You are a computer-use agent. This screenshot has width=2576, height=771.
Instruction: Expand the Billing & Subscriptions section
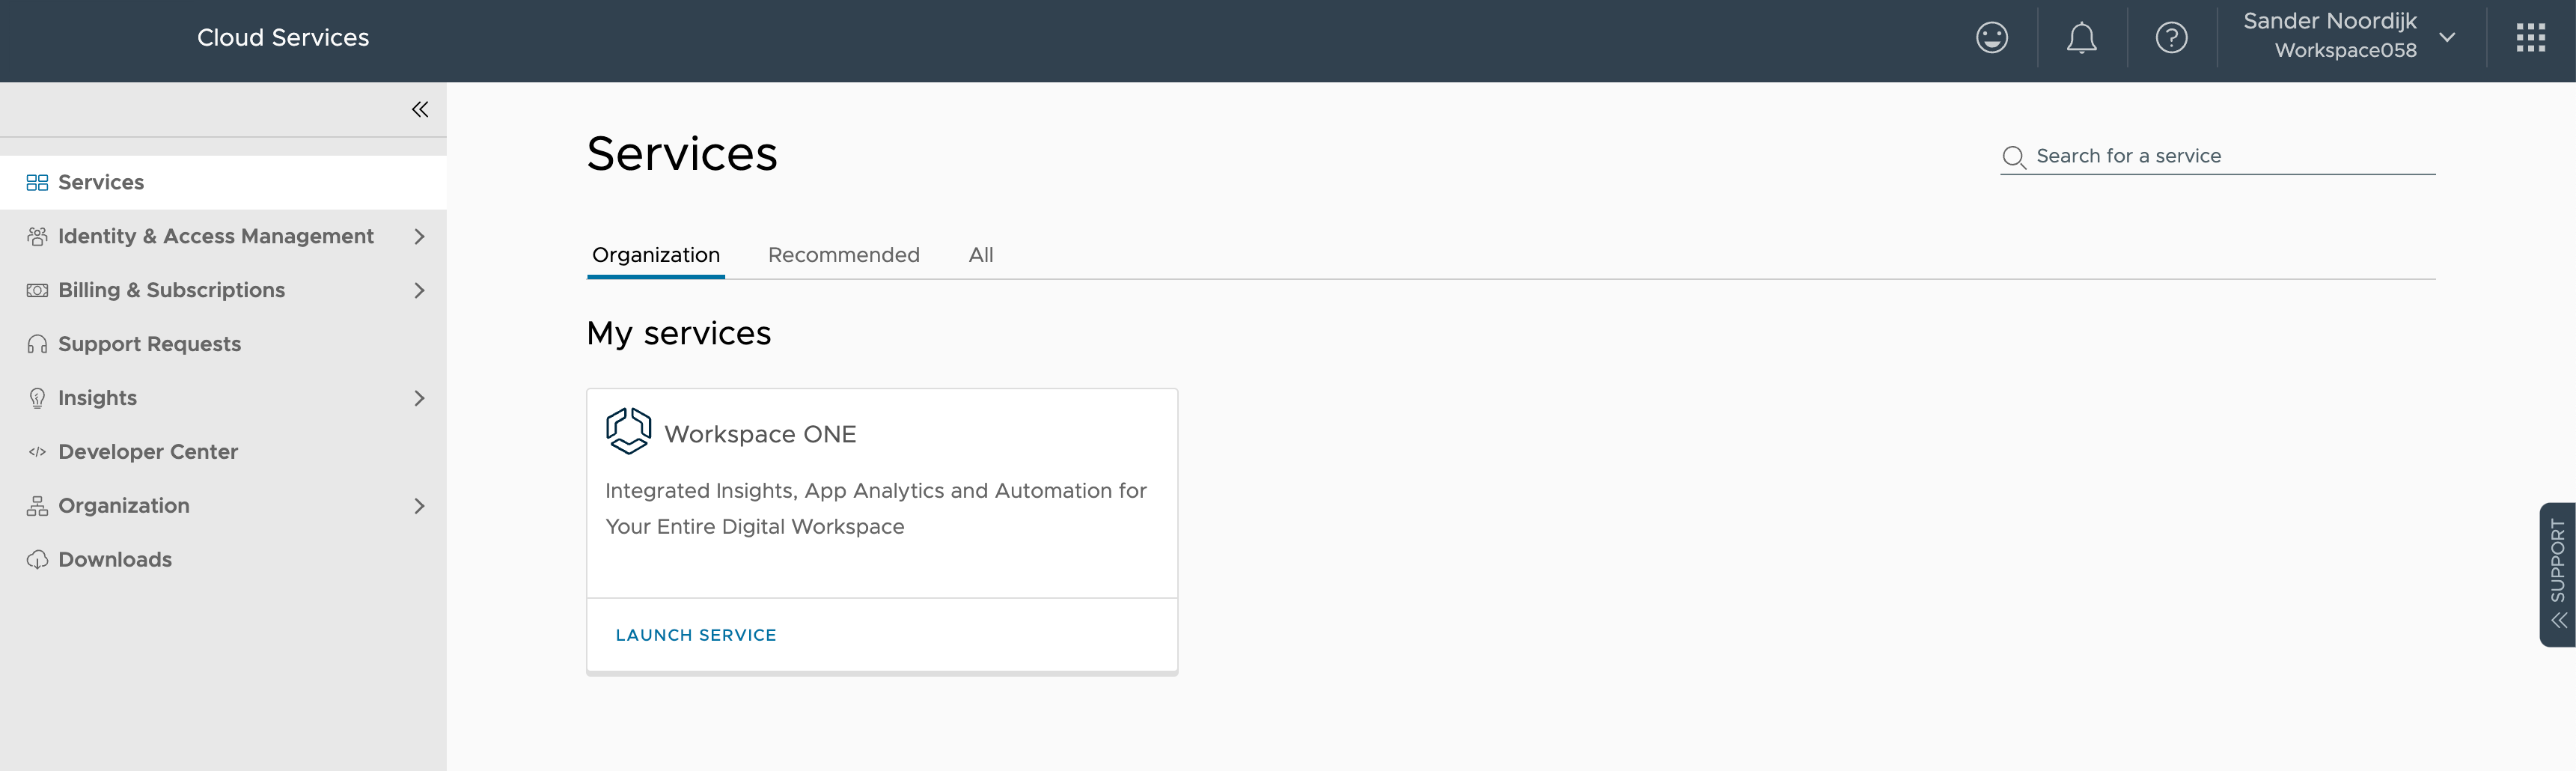point(419,290)
